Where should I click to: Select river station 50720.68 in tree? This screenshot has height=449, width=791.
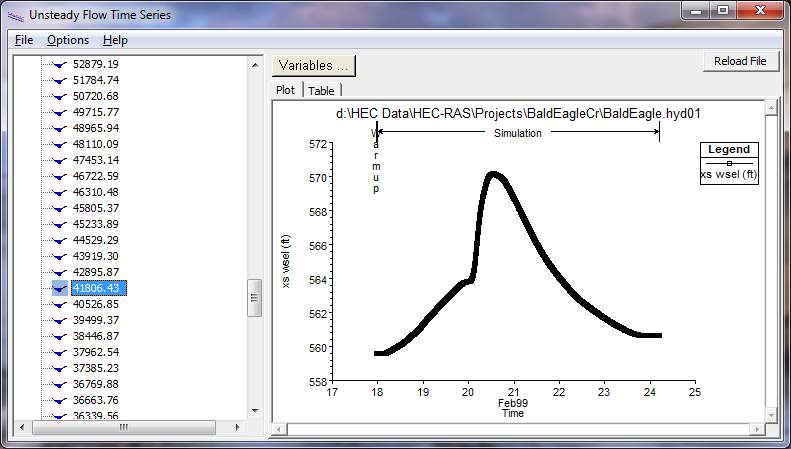[96, 96]
